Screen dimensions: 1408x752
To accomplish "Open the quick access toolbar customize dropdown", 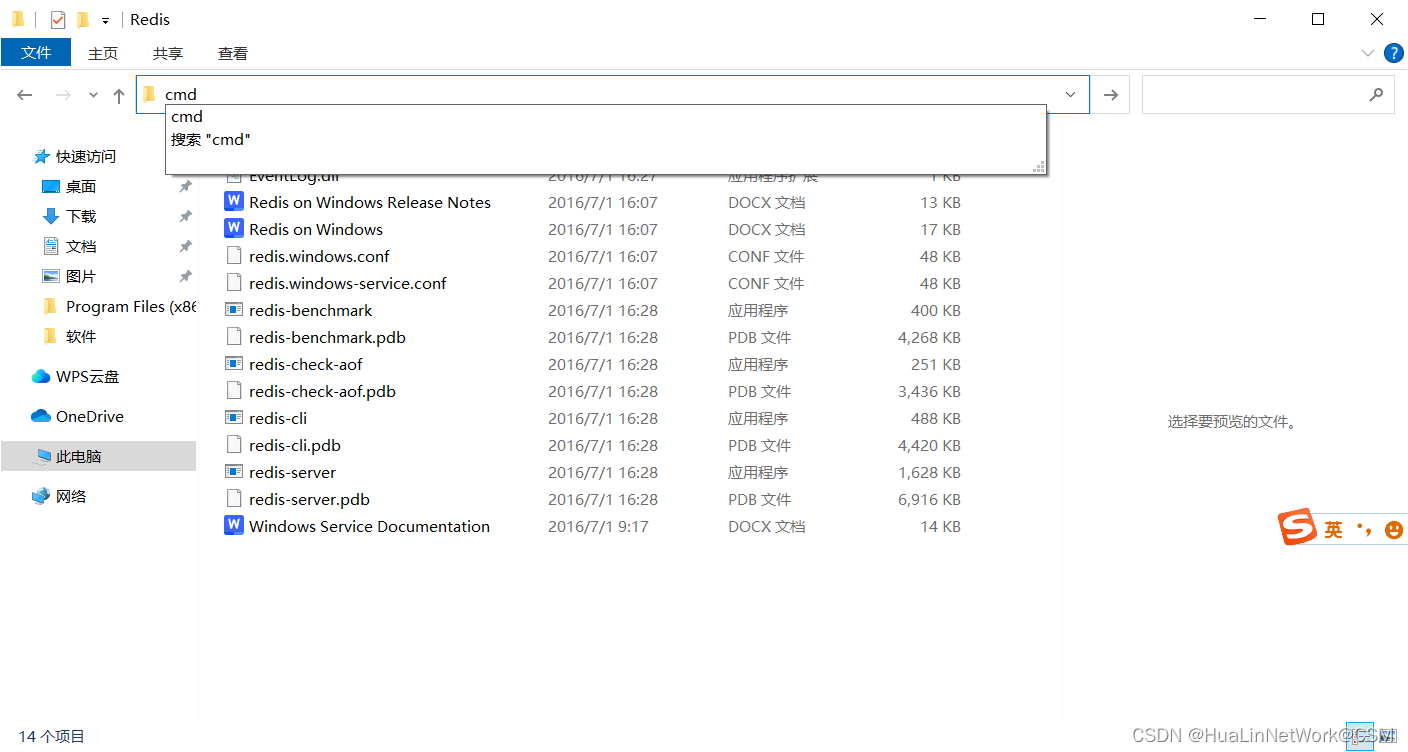I will pyautogui.click(x=105, y=20).
